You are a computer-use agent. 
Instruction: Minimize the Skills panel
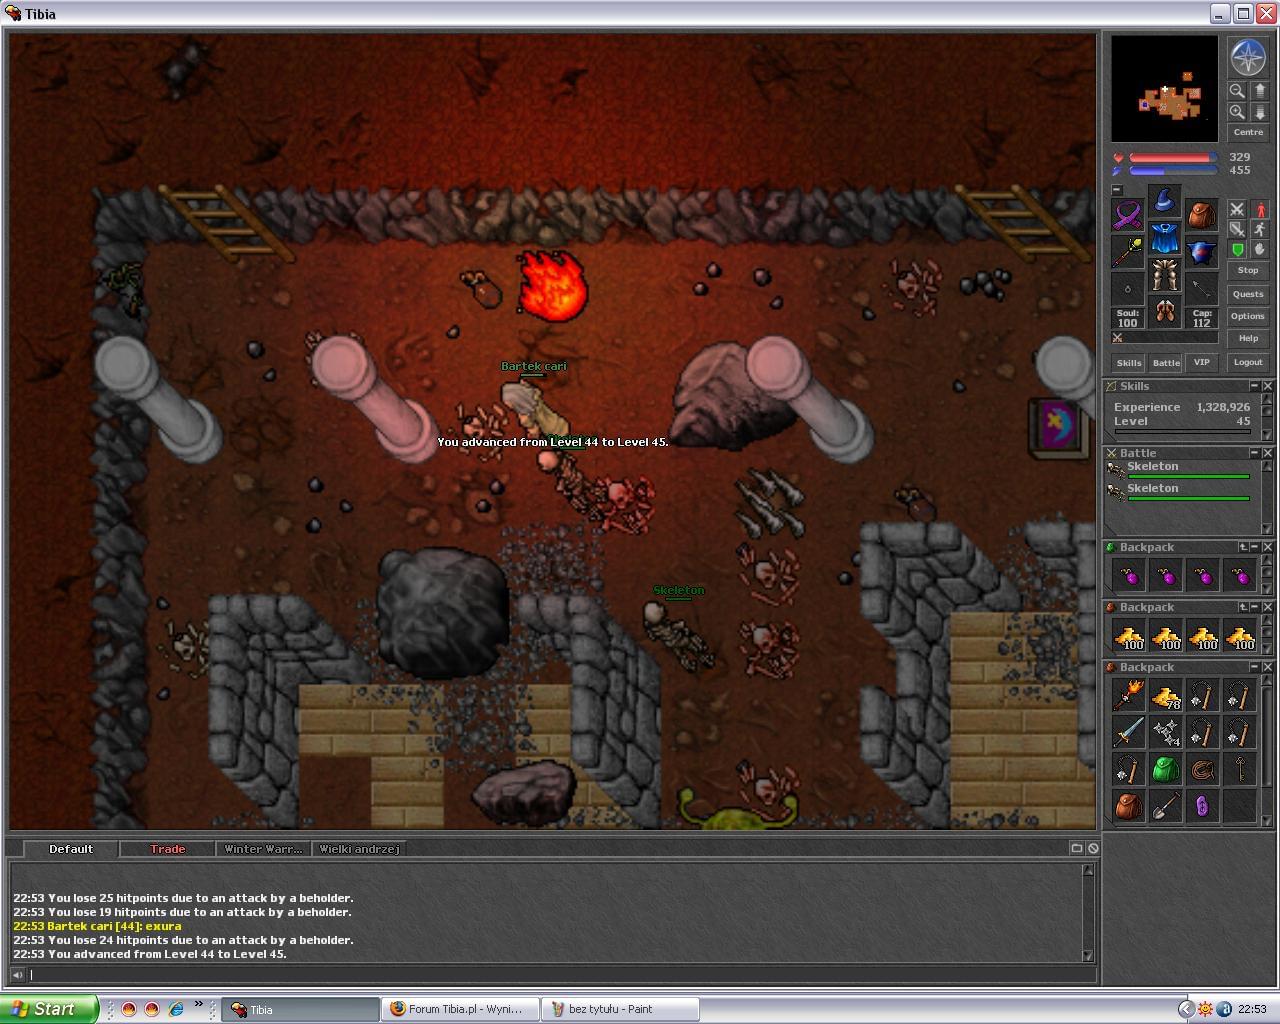[1254, 386]
